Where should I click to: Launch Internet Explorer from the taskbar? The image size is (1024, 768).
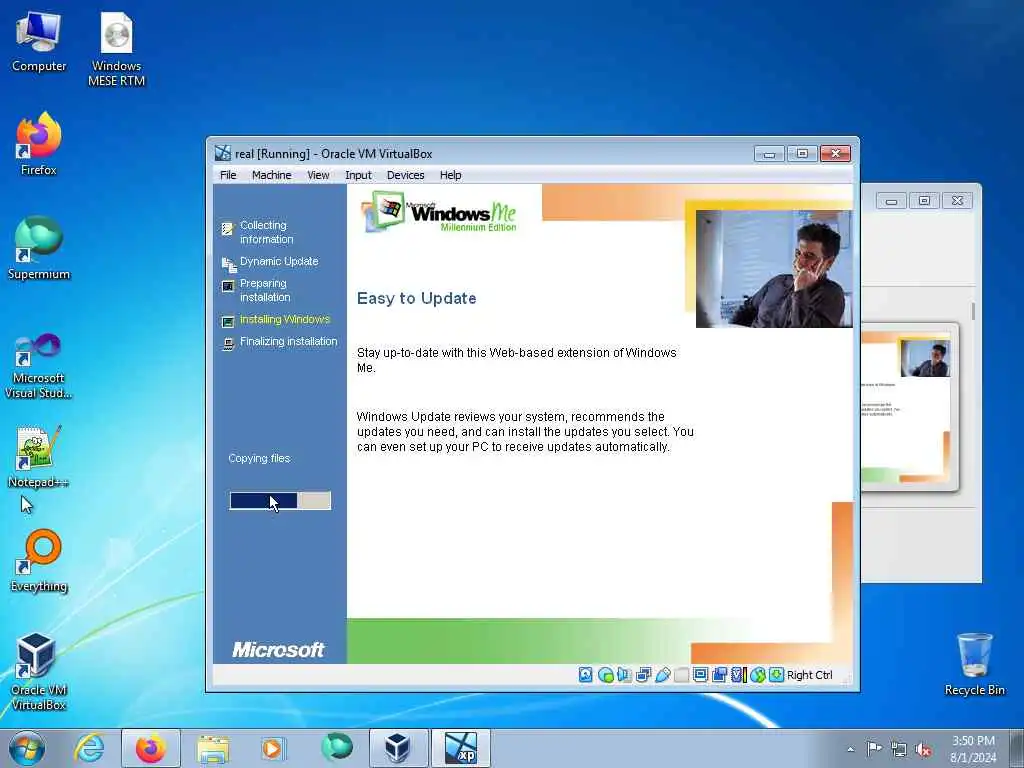tap(89, 748)
